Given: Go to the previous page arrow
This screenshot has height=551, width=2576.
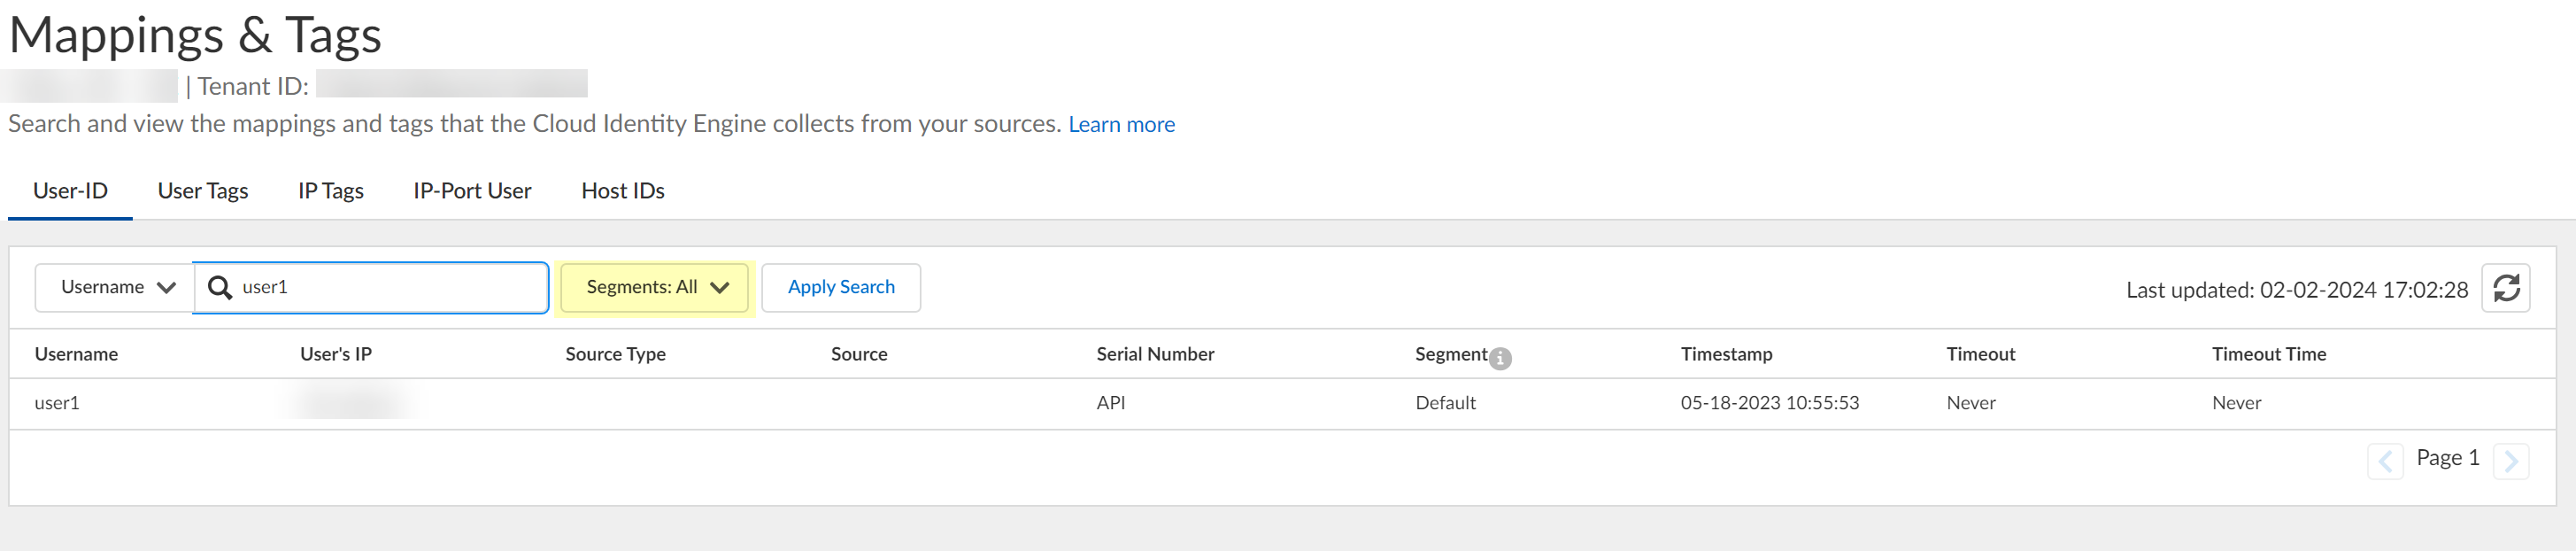Looking at the screenshot, I should click(2385, 461).
